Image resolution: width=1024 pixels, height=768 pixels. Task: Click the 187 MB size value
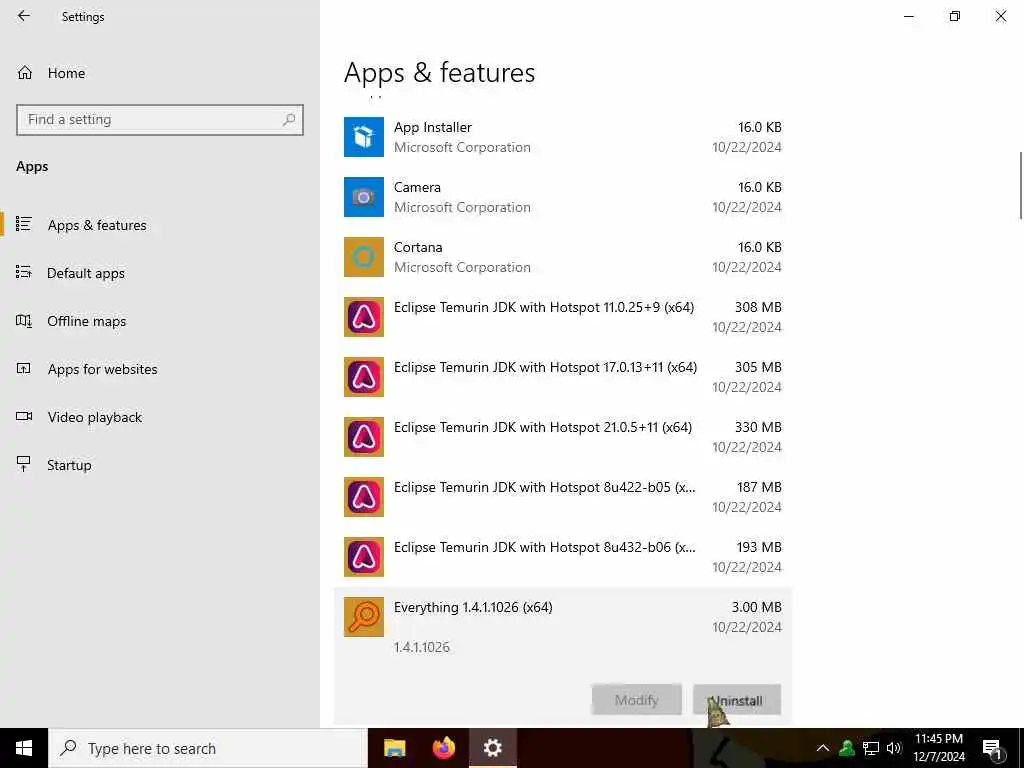[759, 487]
